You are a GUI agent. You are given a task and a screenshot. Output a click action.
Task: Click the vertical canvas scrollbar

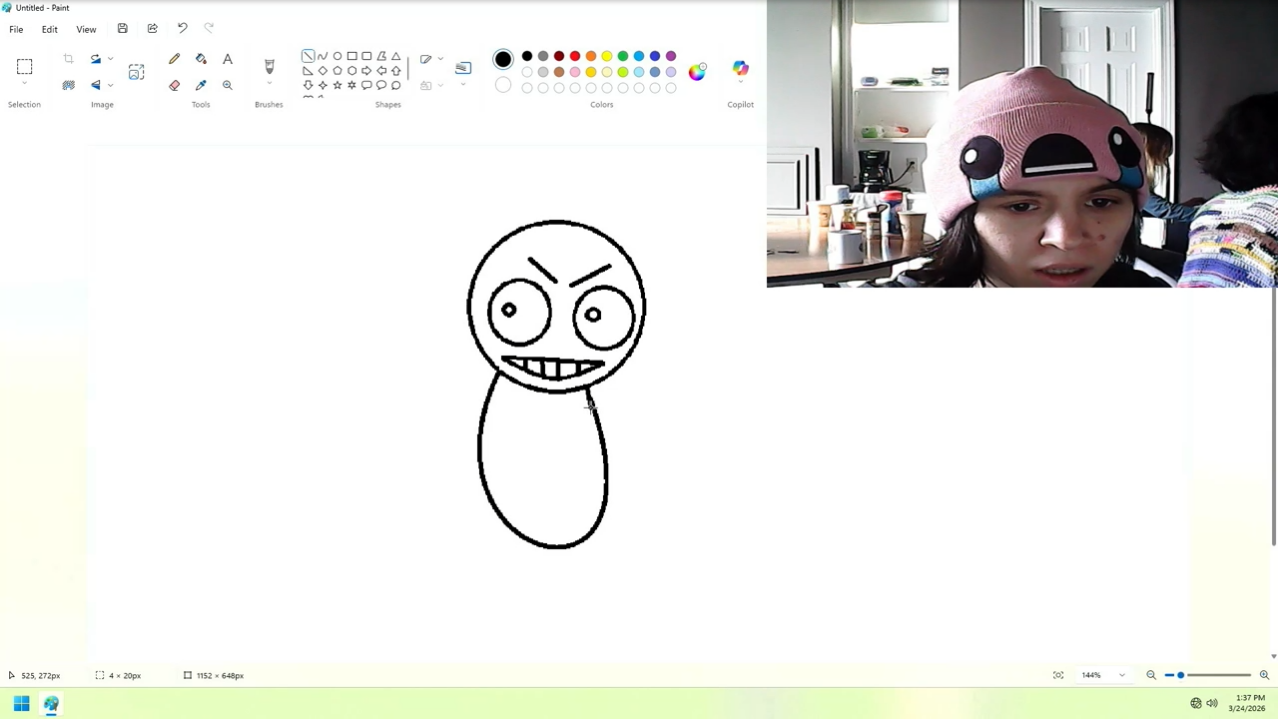coord(1274,417)
